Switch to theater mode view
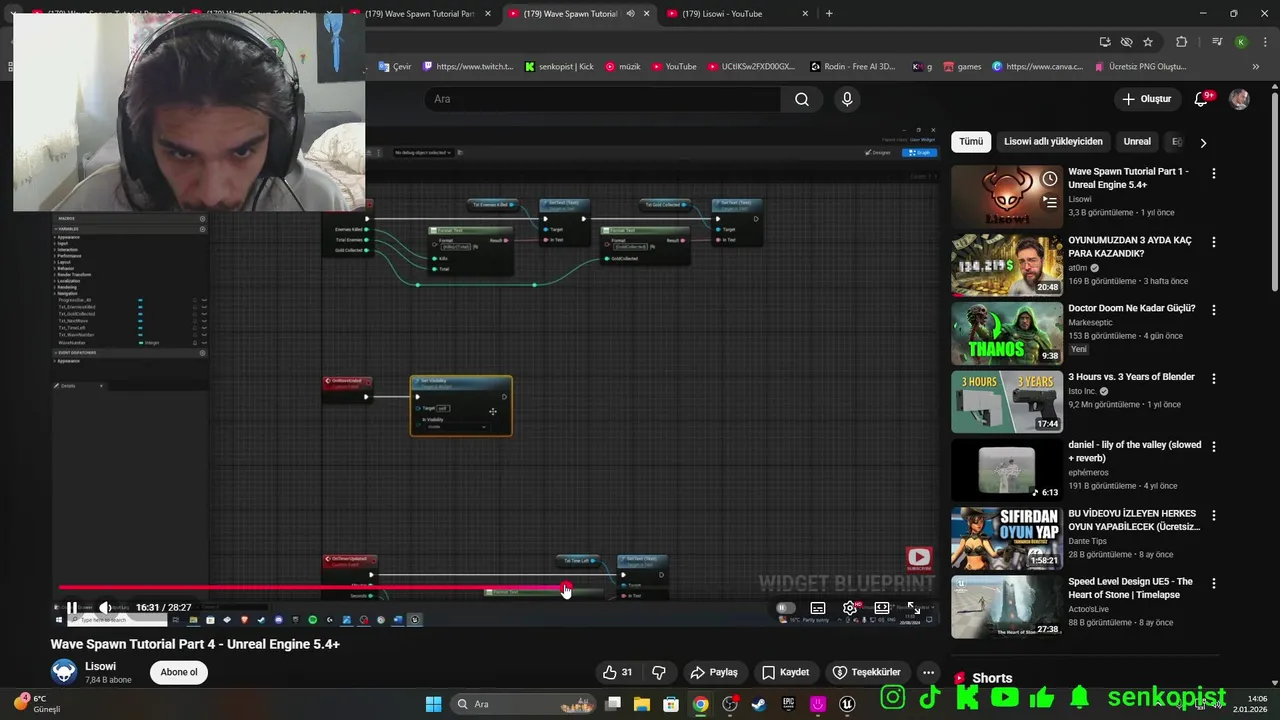This screenshot has width=1280, height=720. coord(882,608)
